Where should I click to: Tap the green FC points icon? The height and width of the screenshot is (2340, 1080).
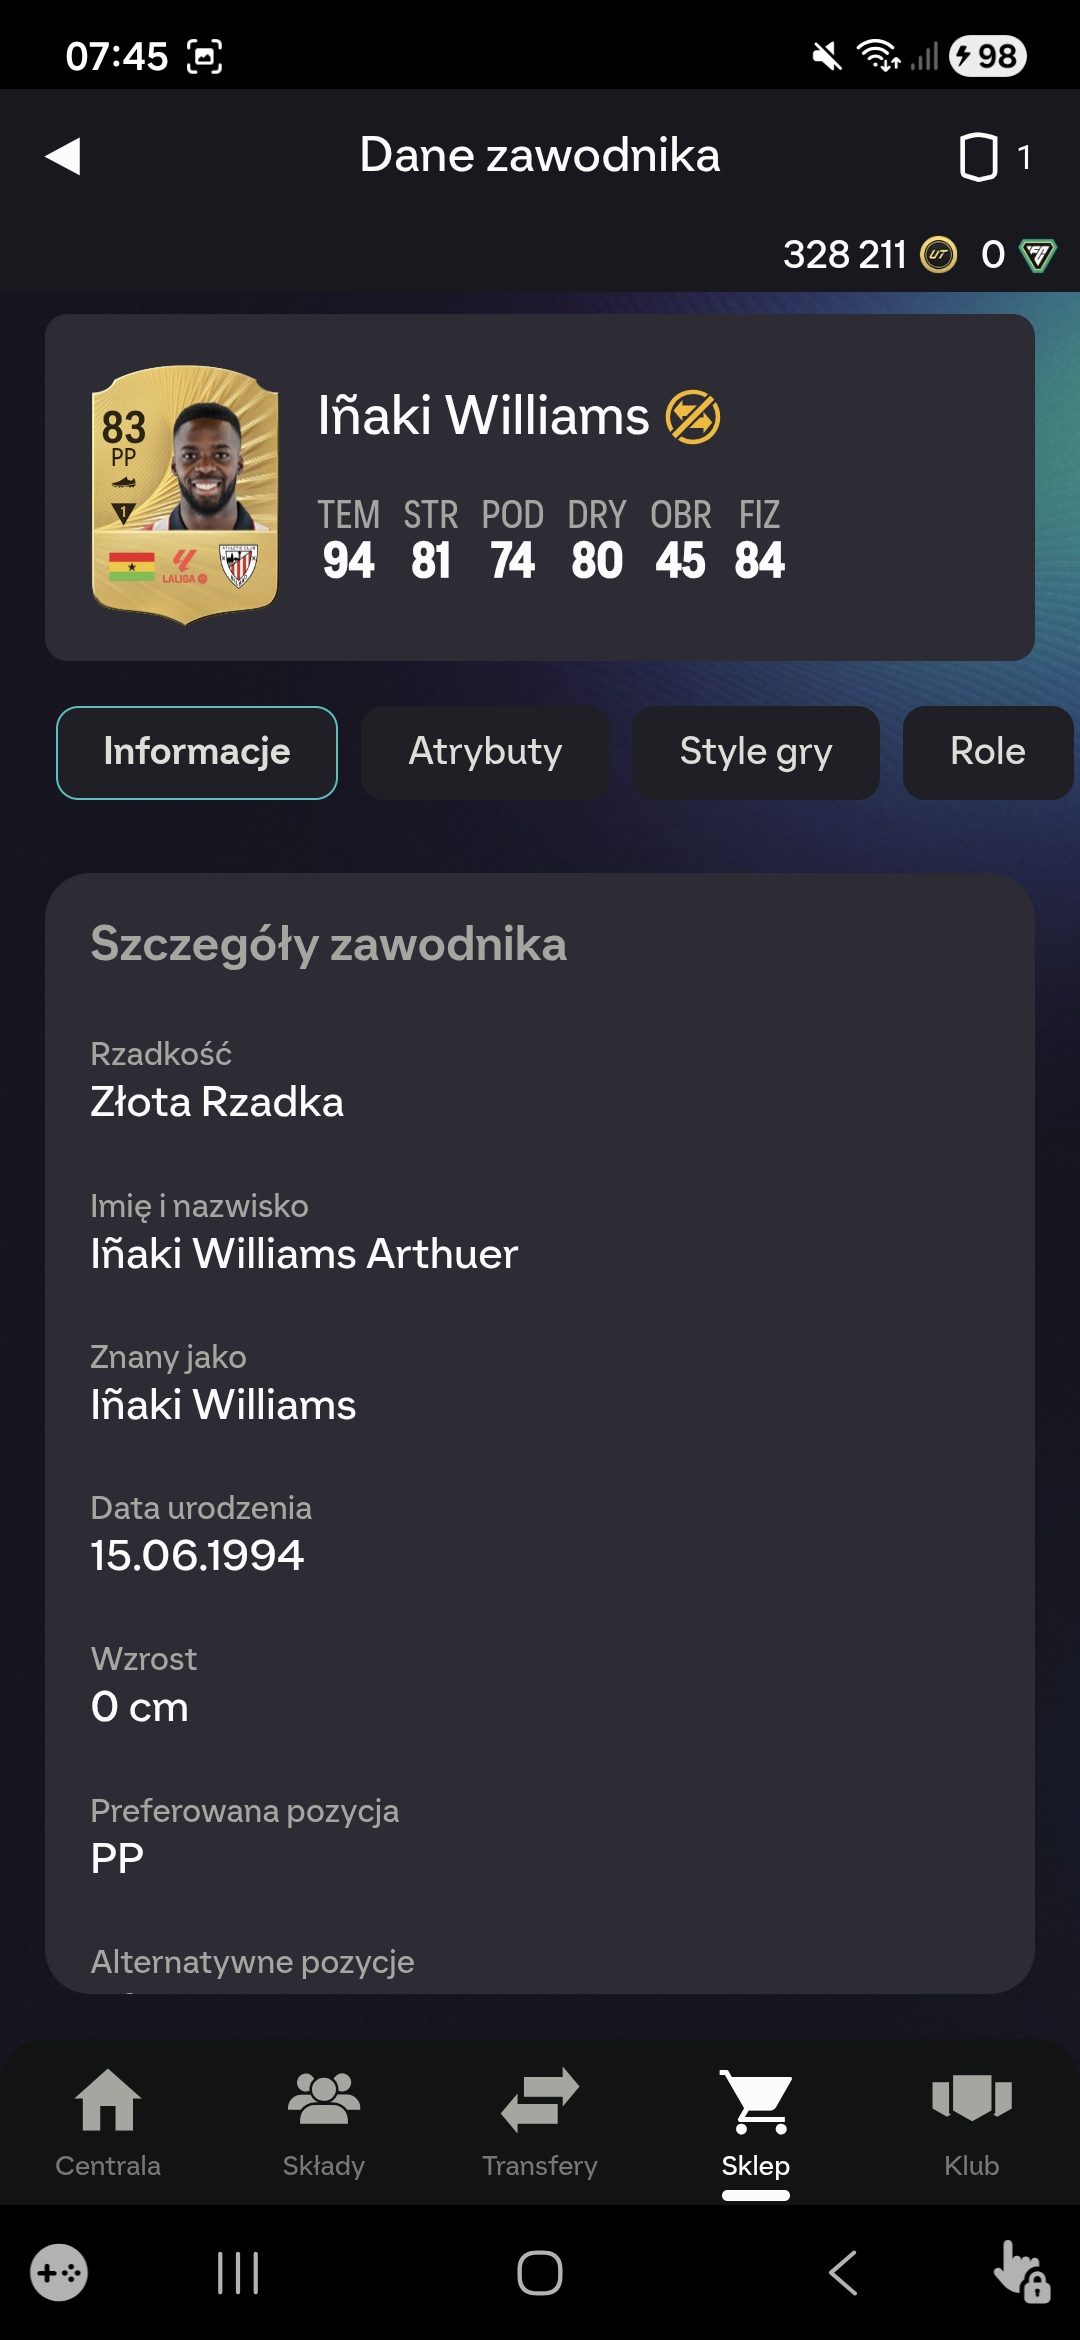pyautogui.click(x=1037, y=255)
